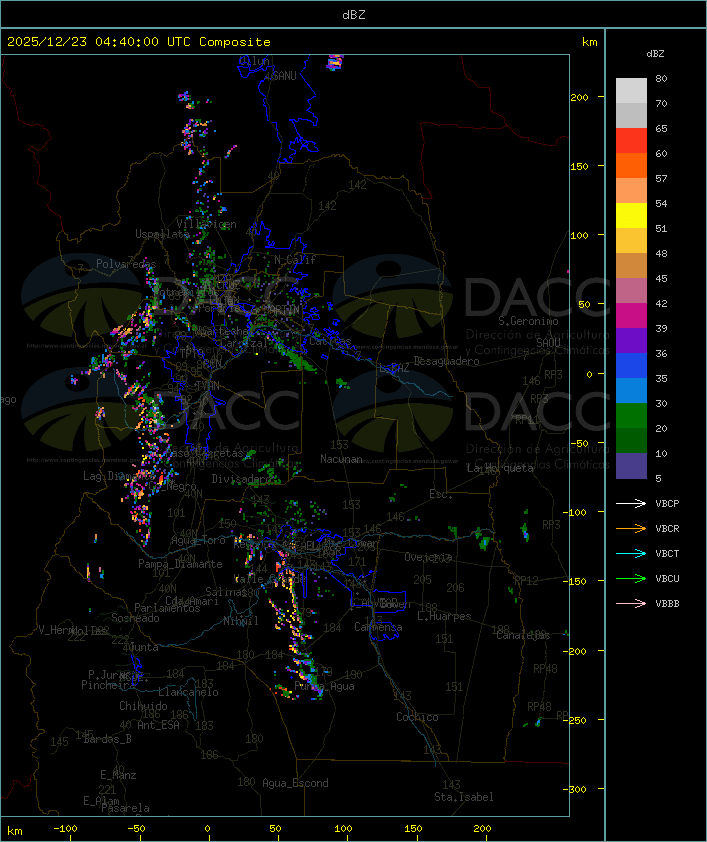
Task: Click the L.Huarpes map label
Action: click(x=444, y=616)
